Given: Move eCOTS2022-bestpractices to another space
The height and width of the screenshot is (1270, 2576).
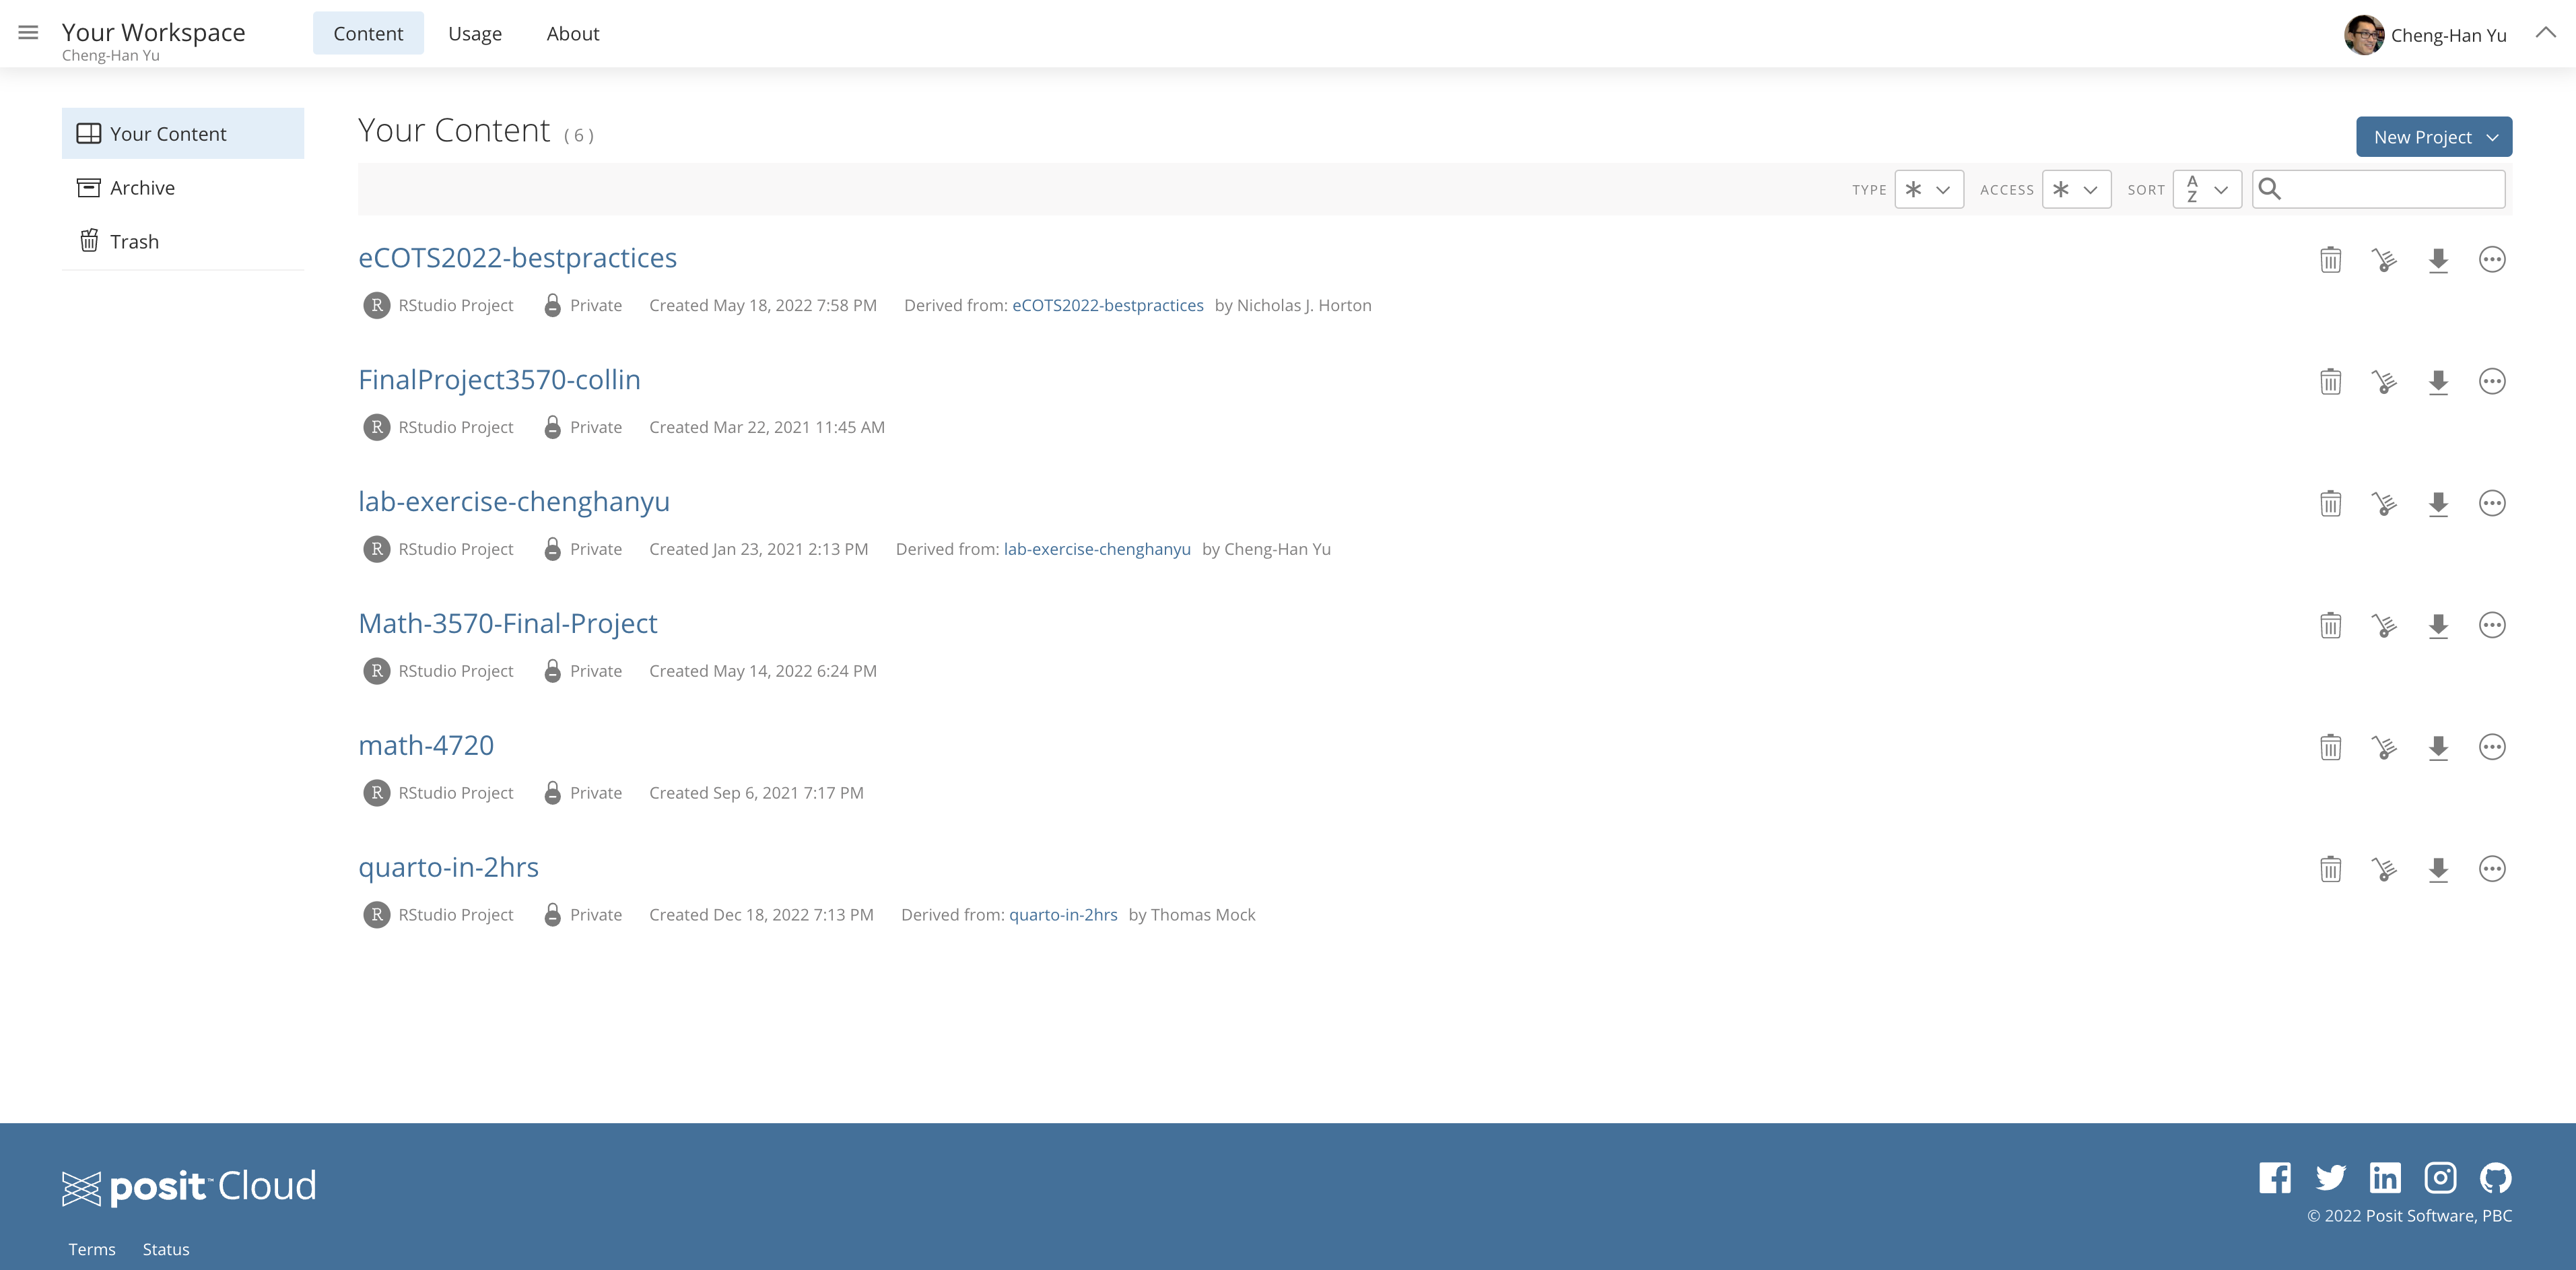Looking at the screenshot, I should pos(2384,260).
